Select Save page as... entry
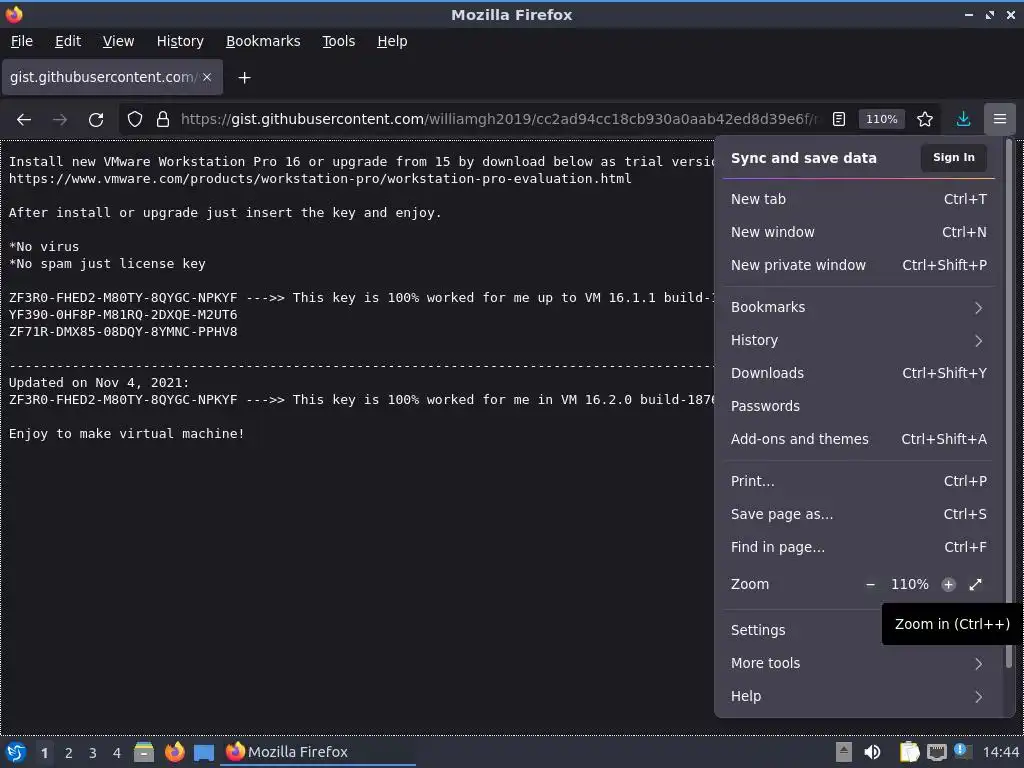 tap(858, 514)
